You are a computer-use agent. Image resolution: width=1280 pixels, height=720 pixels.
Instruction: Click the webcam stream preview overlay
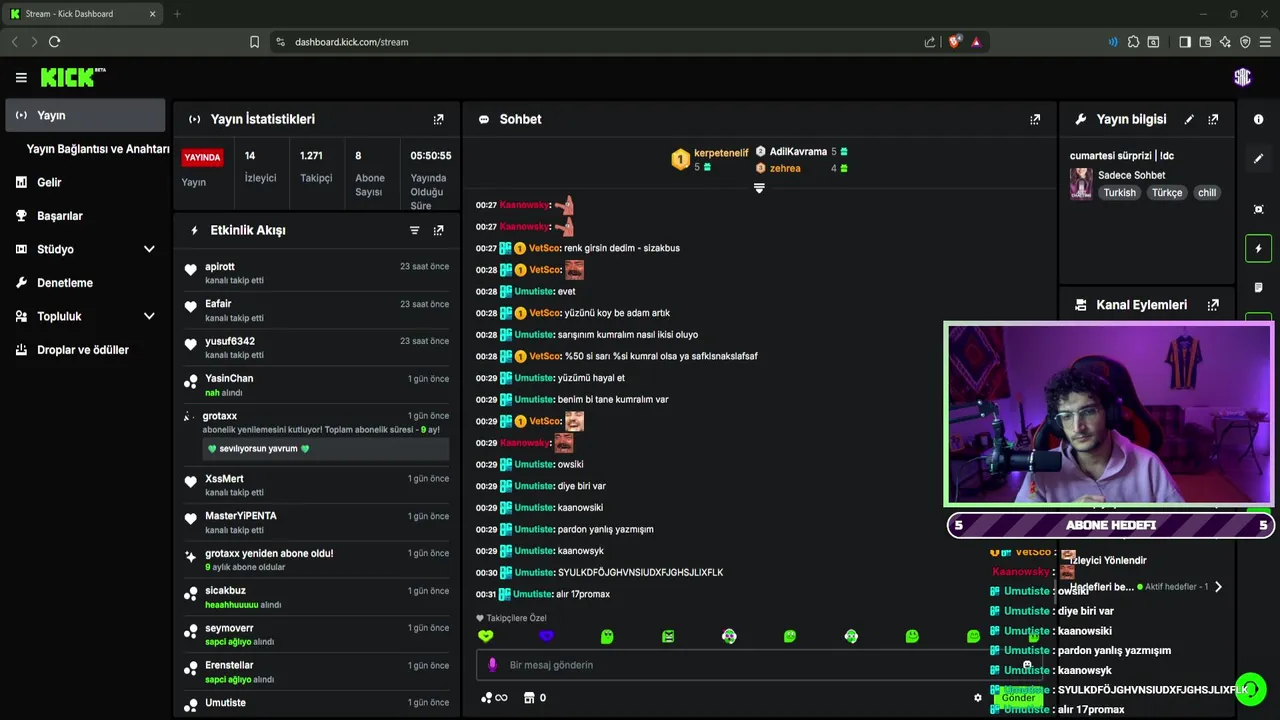1108,414
